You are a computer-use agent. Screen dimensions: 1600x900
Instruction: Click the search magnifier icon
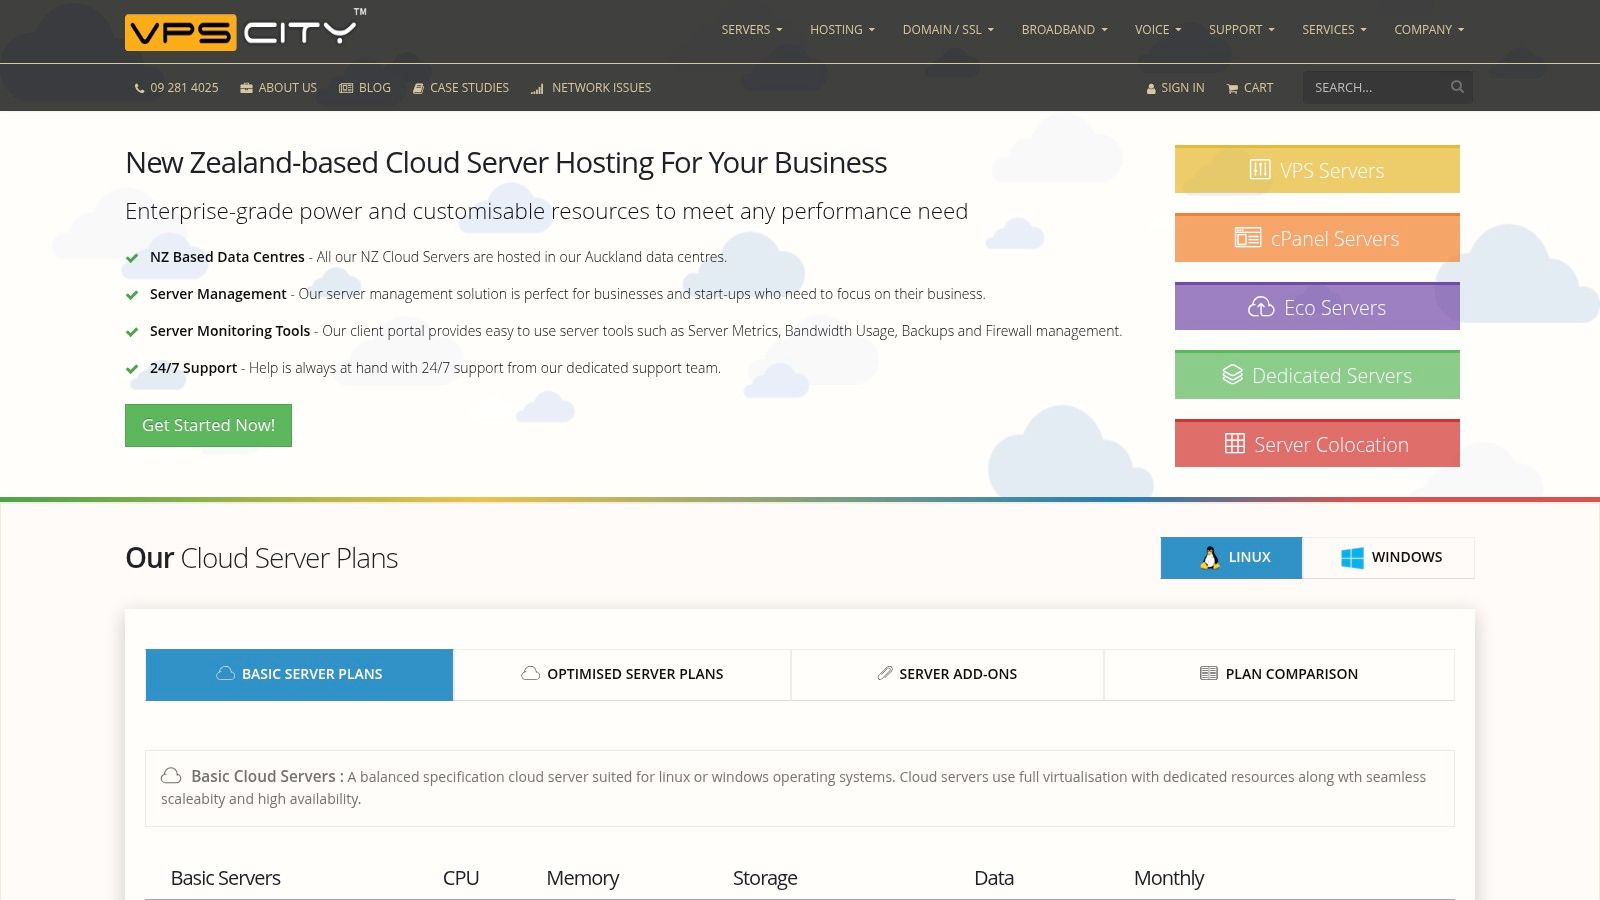(1457, 87)
